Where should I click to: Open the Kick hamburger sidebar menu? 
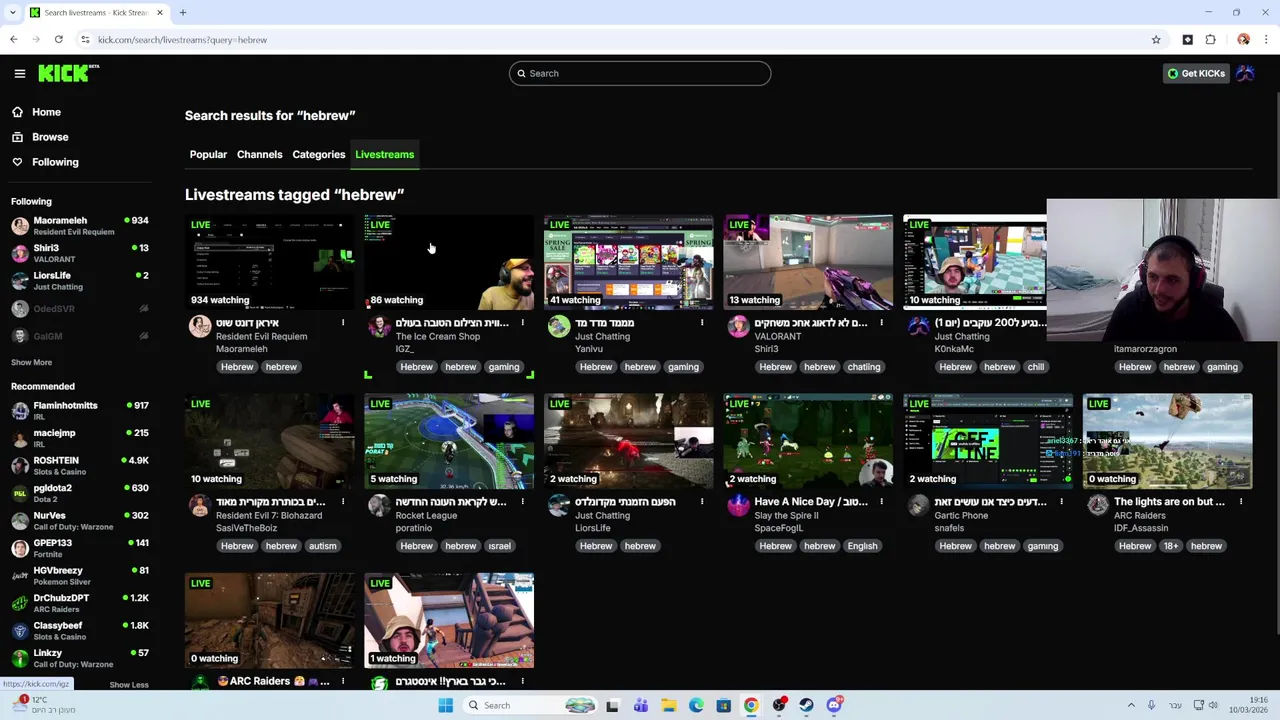coord(20,73)
